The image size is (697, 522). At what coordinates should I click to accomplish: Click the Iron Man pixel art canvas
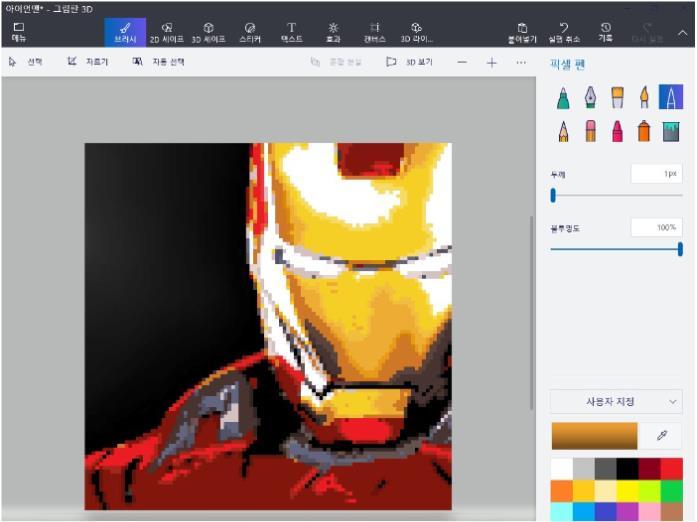click(x=268, y=326)
